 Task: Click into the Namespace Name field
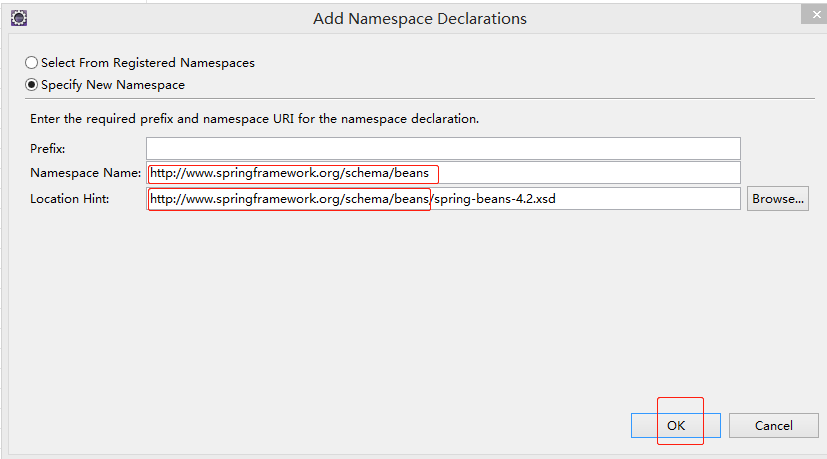click(444, 173)
